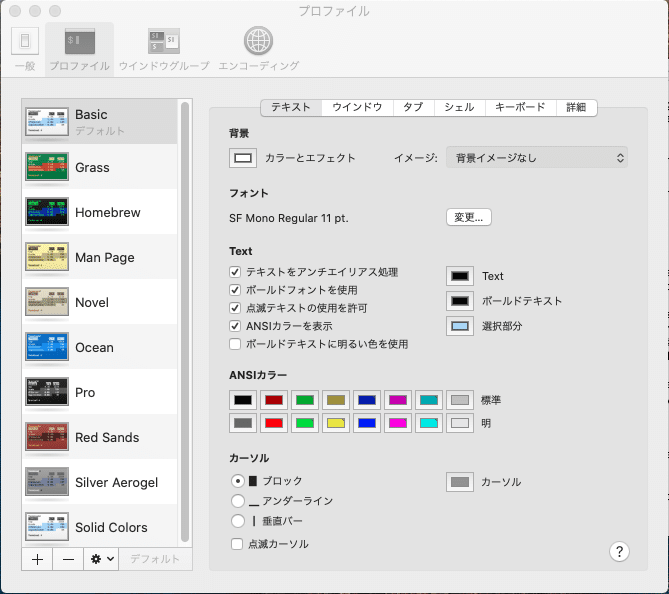Click the 変更... font button

(x=468, y=217)
